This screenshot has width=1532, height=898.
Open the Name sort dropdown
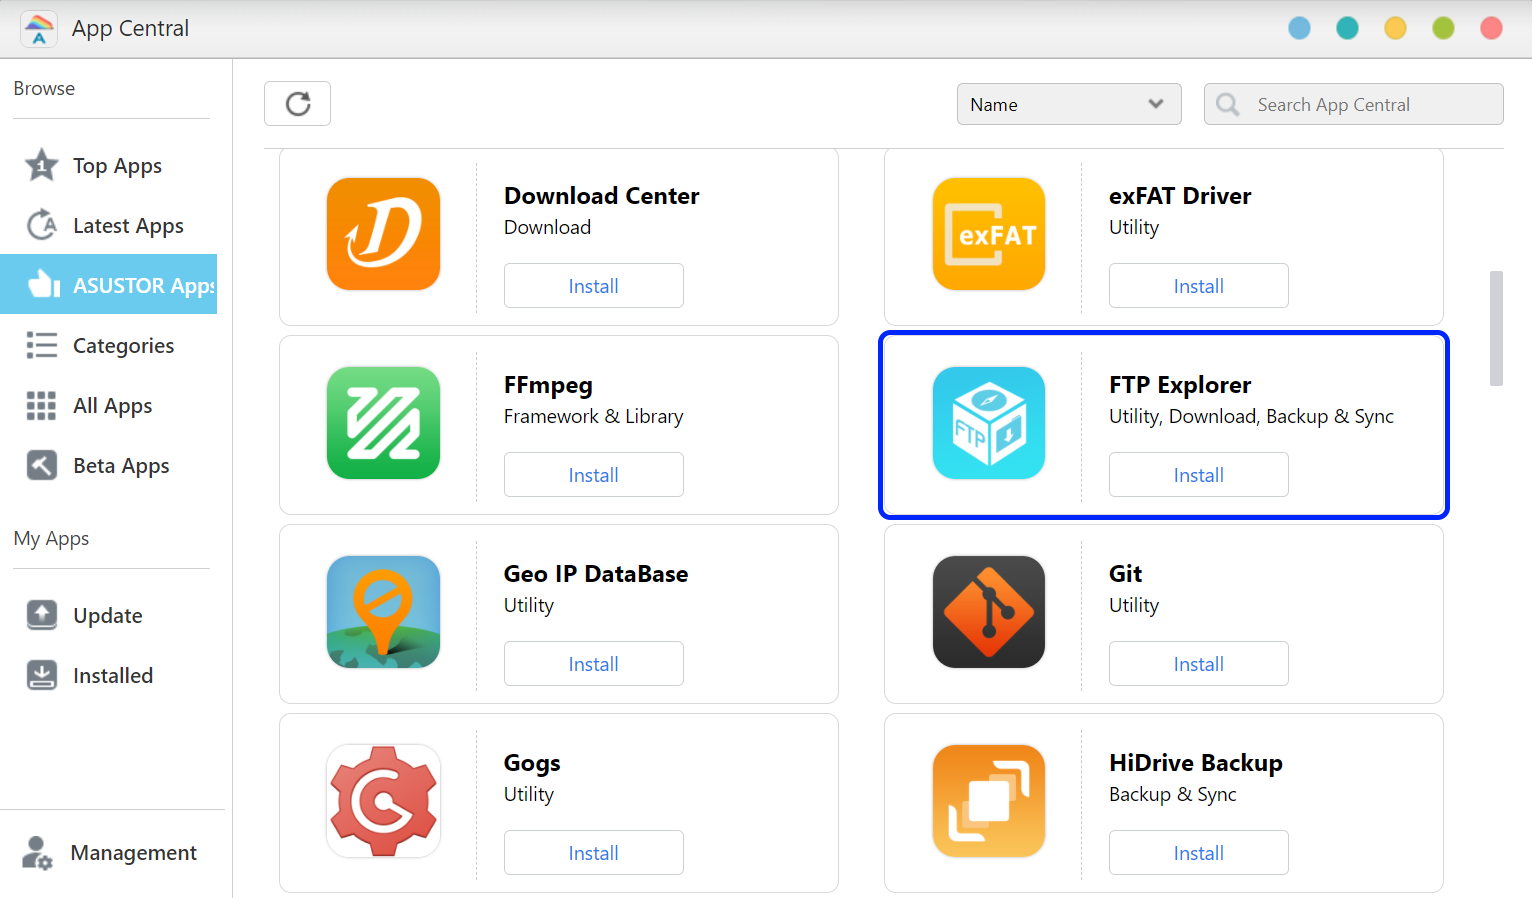(x=1069, y=104)
